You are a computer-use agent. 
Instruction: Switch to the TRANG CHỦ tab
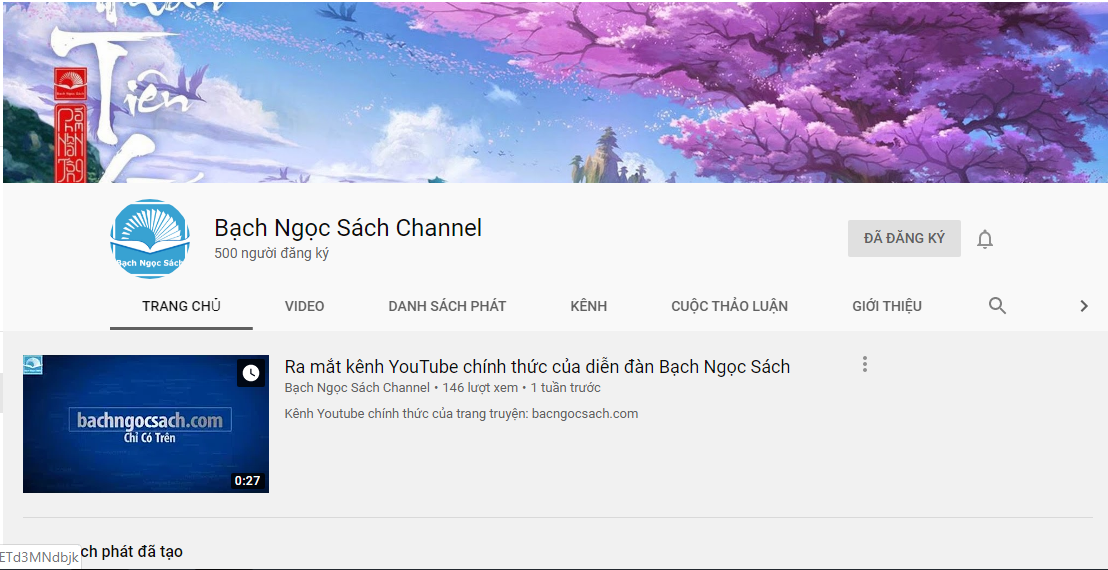click(181, 306)
